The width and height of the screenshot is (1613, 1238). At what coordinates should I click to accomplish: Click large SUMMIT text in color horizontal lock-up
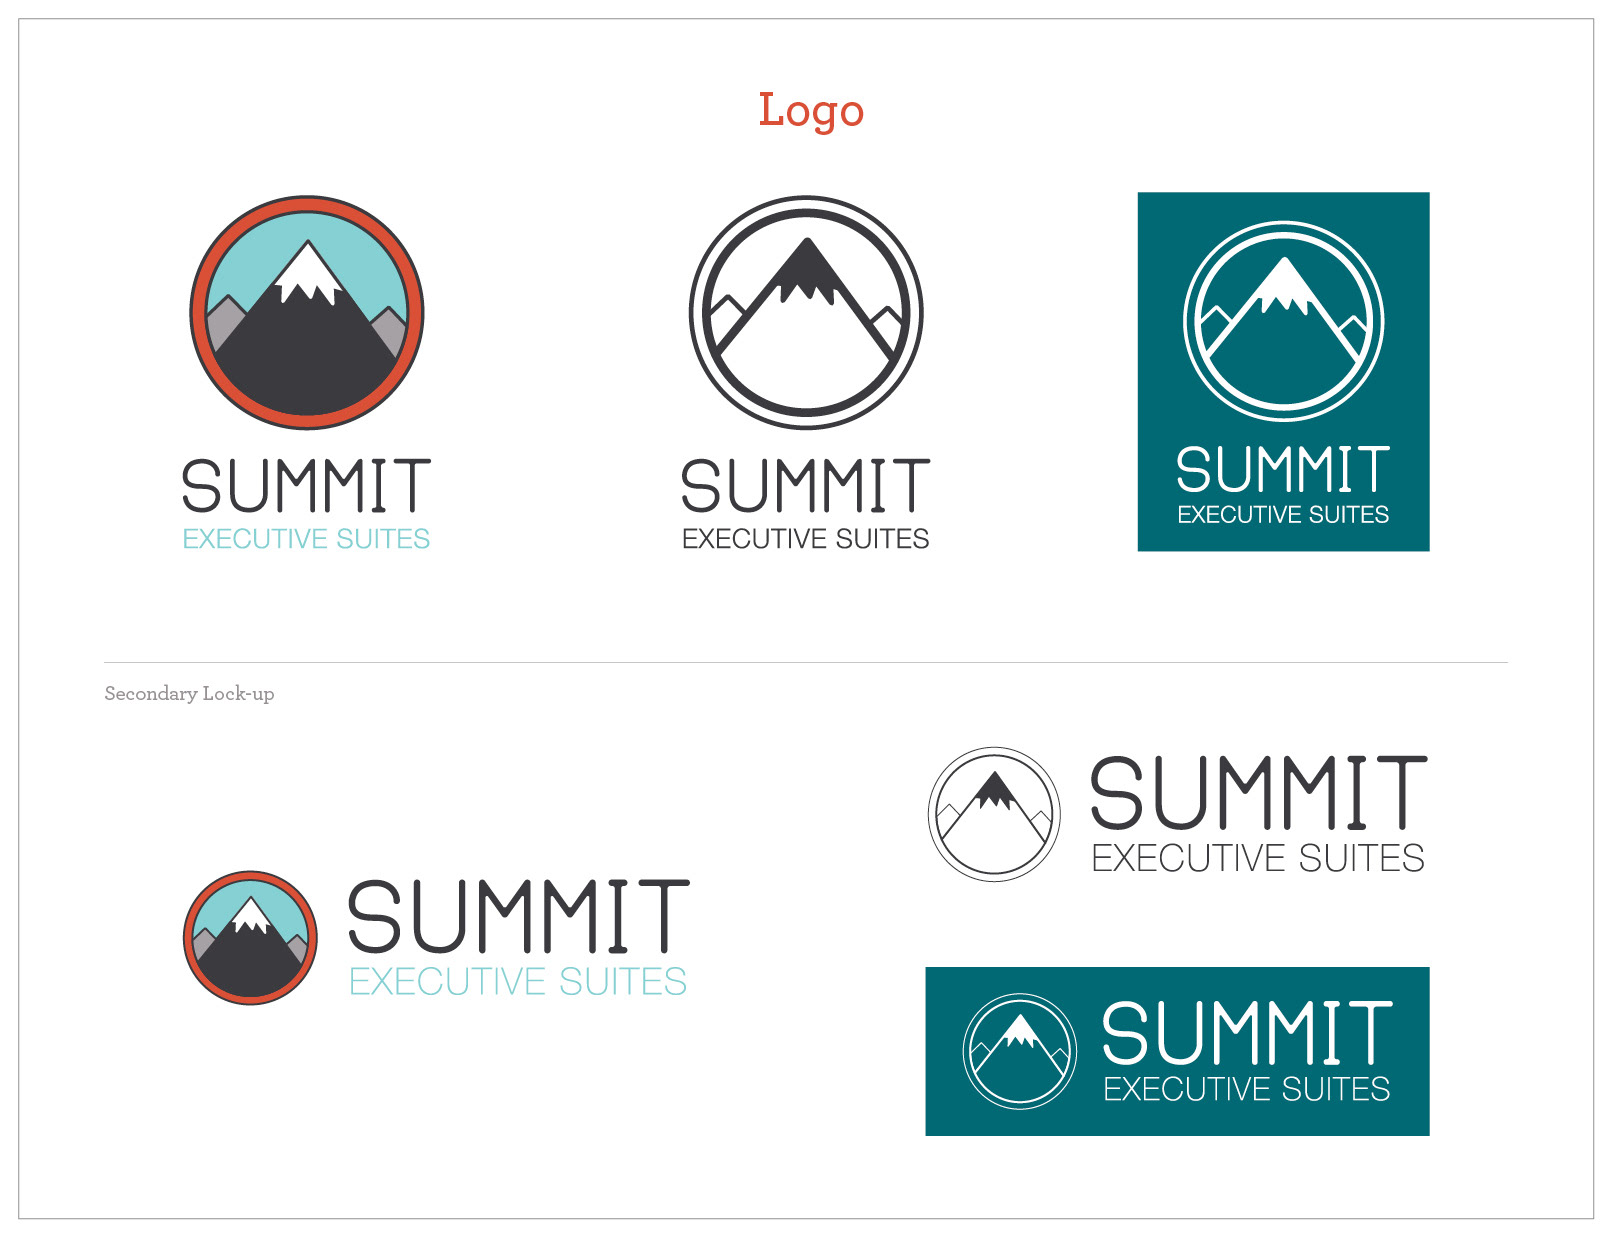click(x=518, y=915)
